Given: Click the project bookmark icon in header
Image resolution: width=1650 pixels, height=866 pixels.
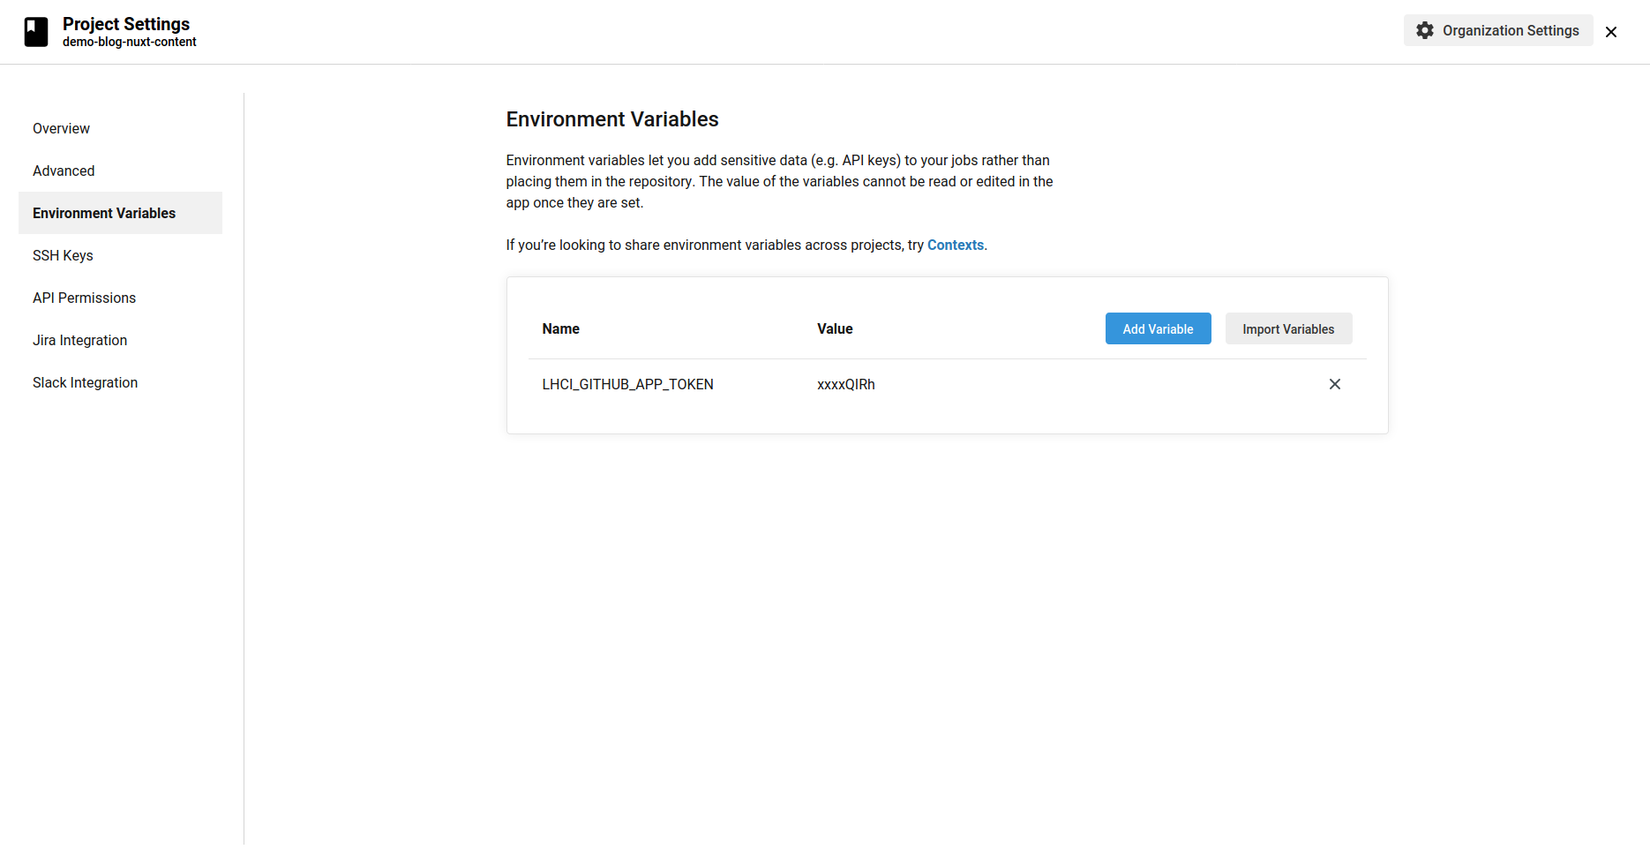Looking at the screenshot, I should click(36, 32).
